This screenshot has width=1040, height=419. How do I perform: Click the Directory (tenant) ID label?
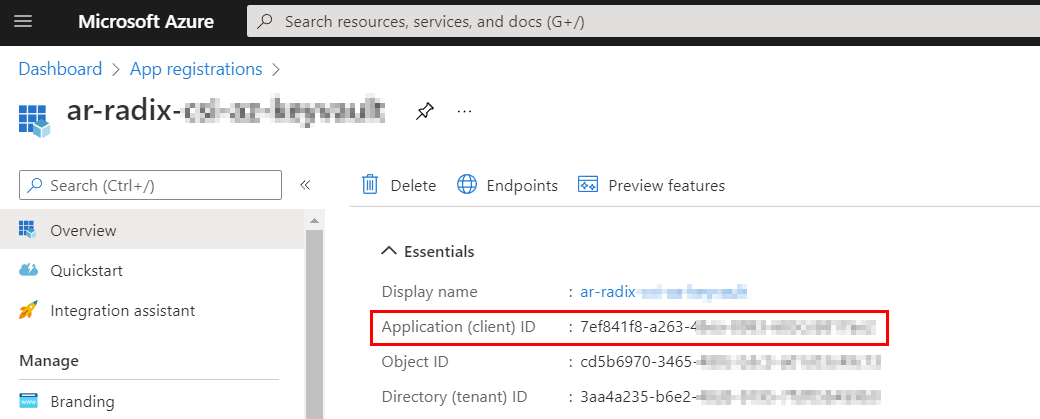(x=454, y=397)
